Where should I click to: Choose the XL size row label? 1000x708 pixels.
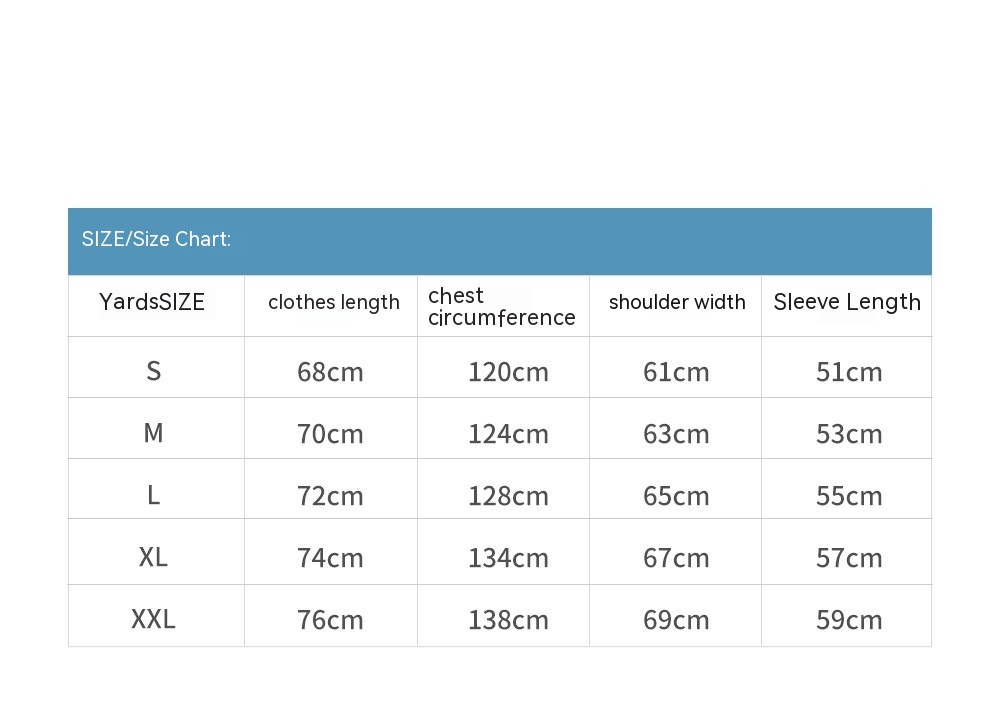[153, 557]
